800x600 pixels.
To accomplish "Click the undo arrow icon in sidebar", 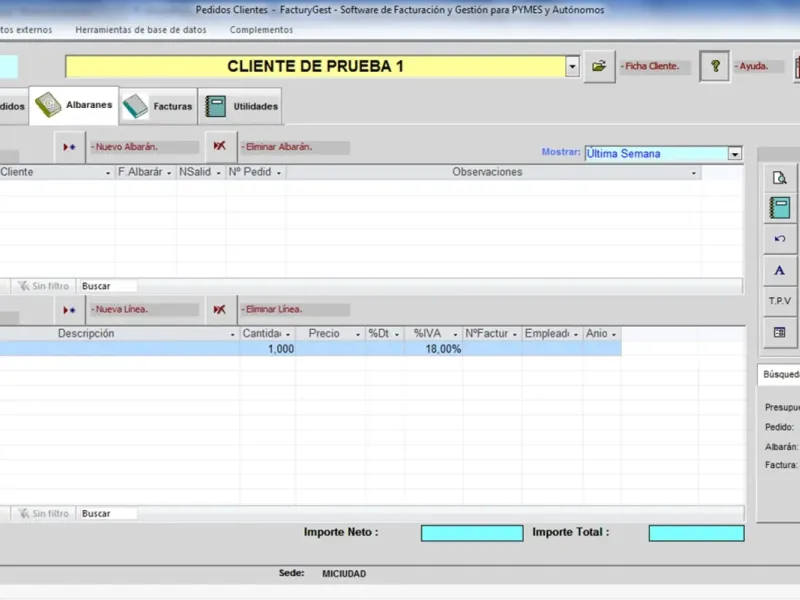I will [780, 239].
